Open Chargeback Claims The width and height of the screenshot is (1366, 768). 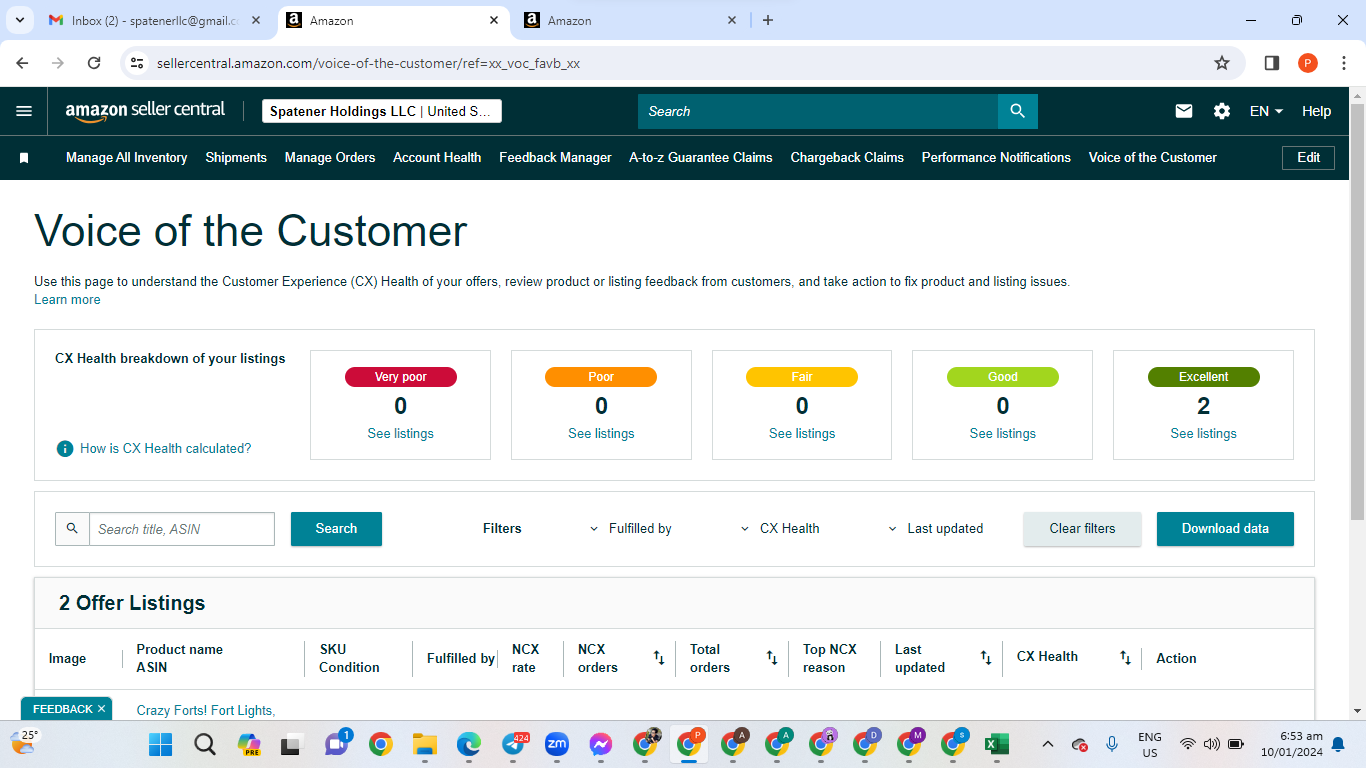point(847,158)
